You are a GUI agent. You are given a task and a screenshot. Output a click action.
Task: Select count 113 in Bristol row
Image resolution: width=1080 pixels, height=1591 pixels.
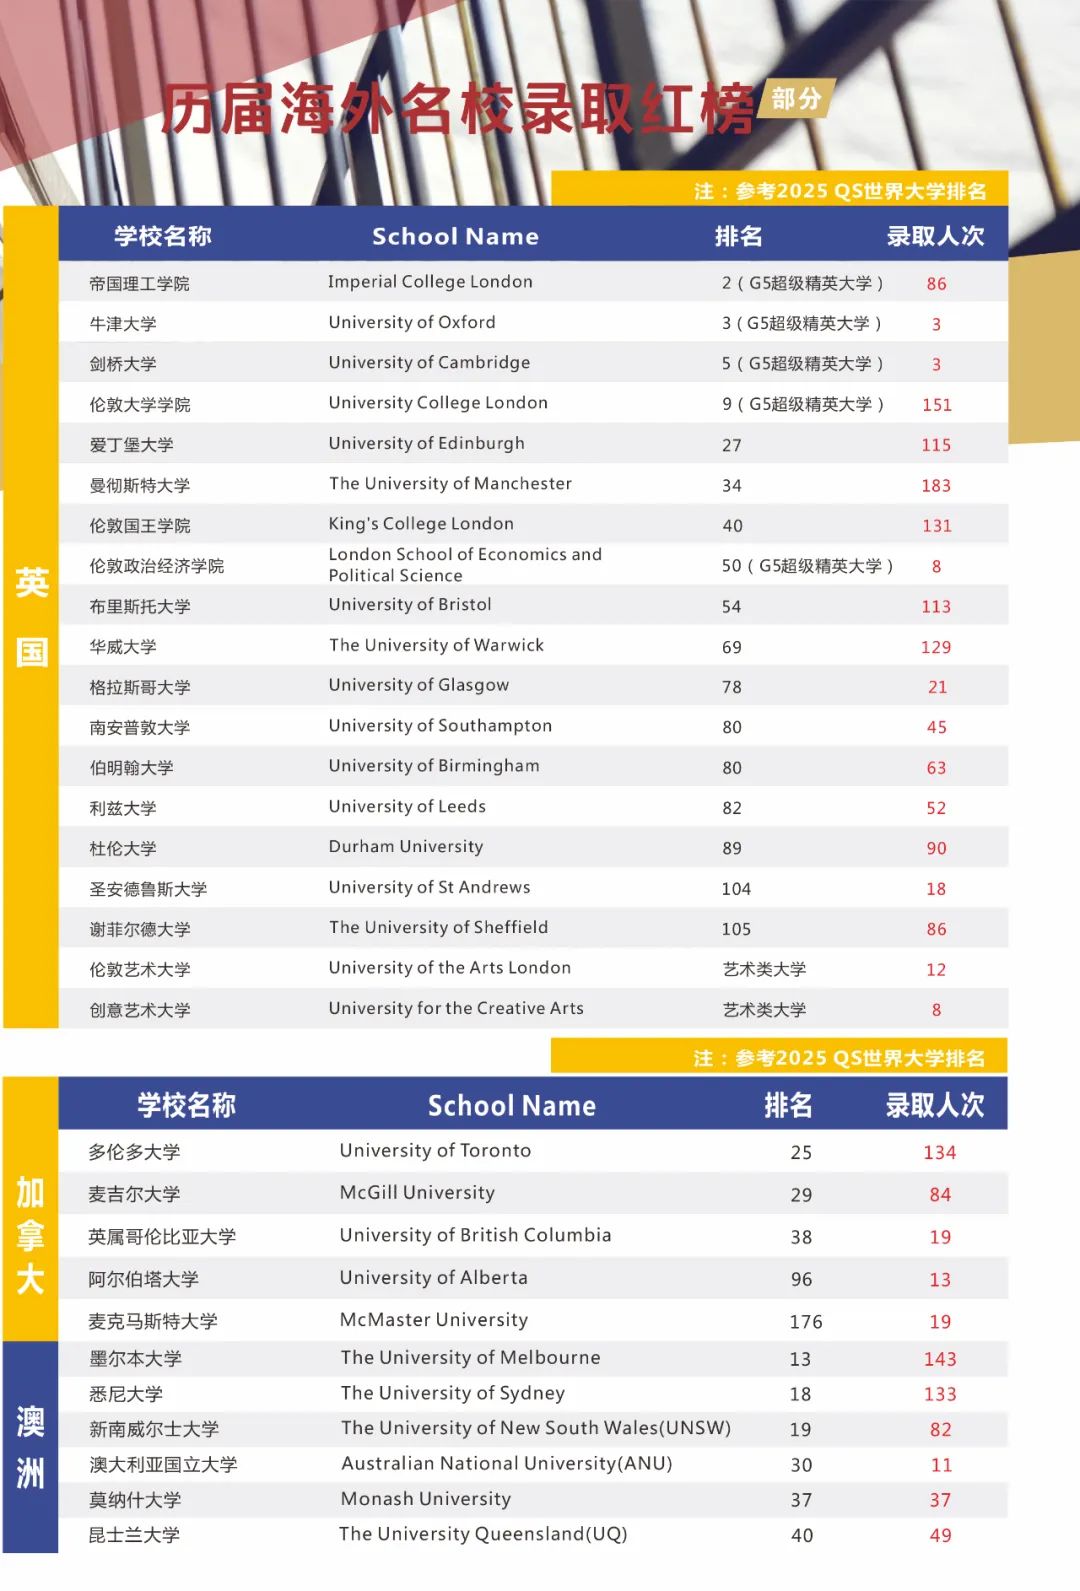coord(937,607)
